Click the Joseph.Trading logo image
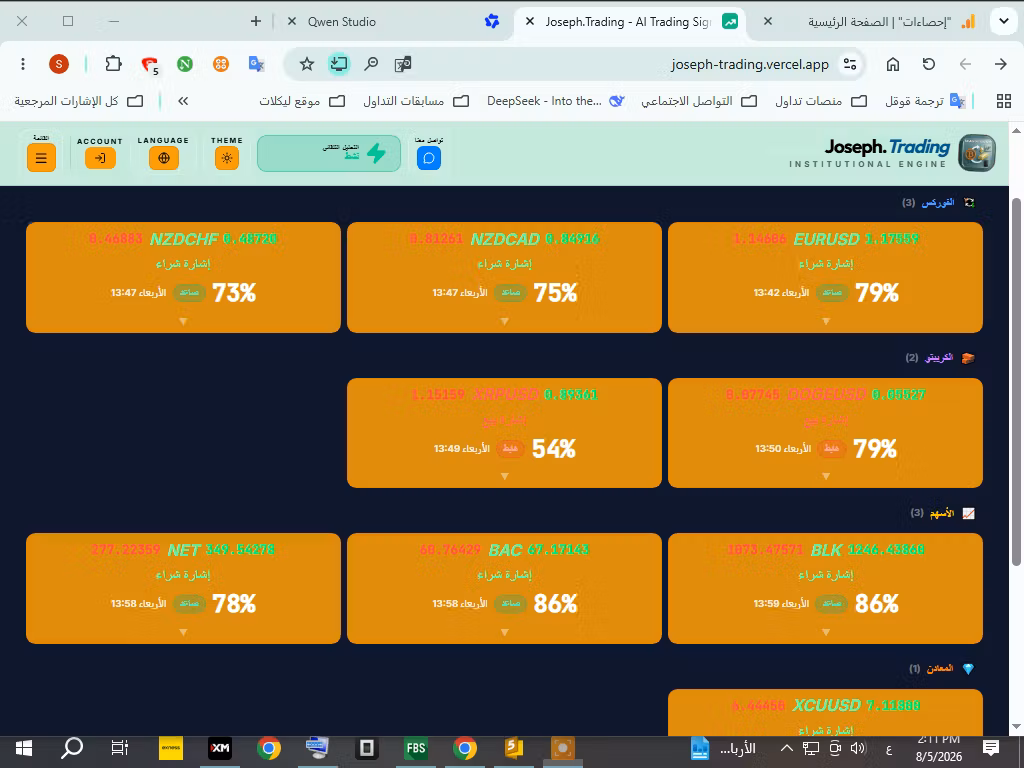The height and width of the screenshot is (768, 1024). 976,153
